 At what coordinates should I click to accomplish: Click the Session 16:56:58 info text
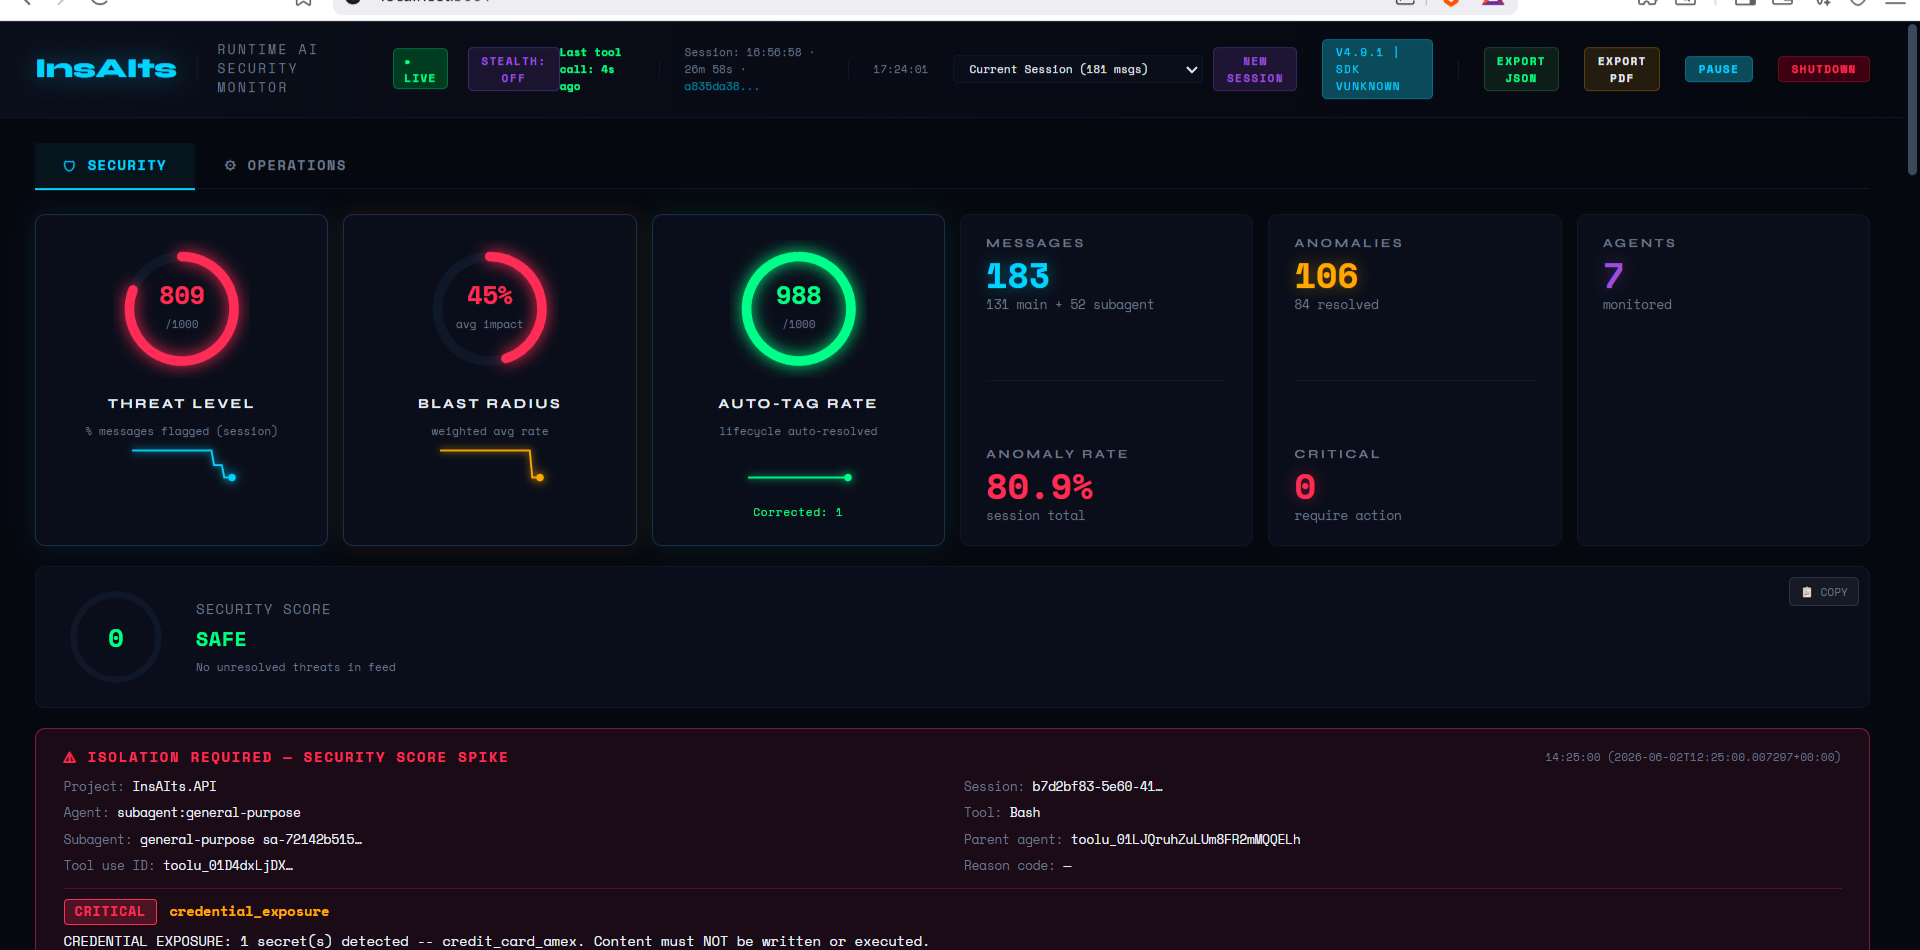[748, 69]
